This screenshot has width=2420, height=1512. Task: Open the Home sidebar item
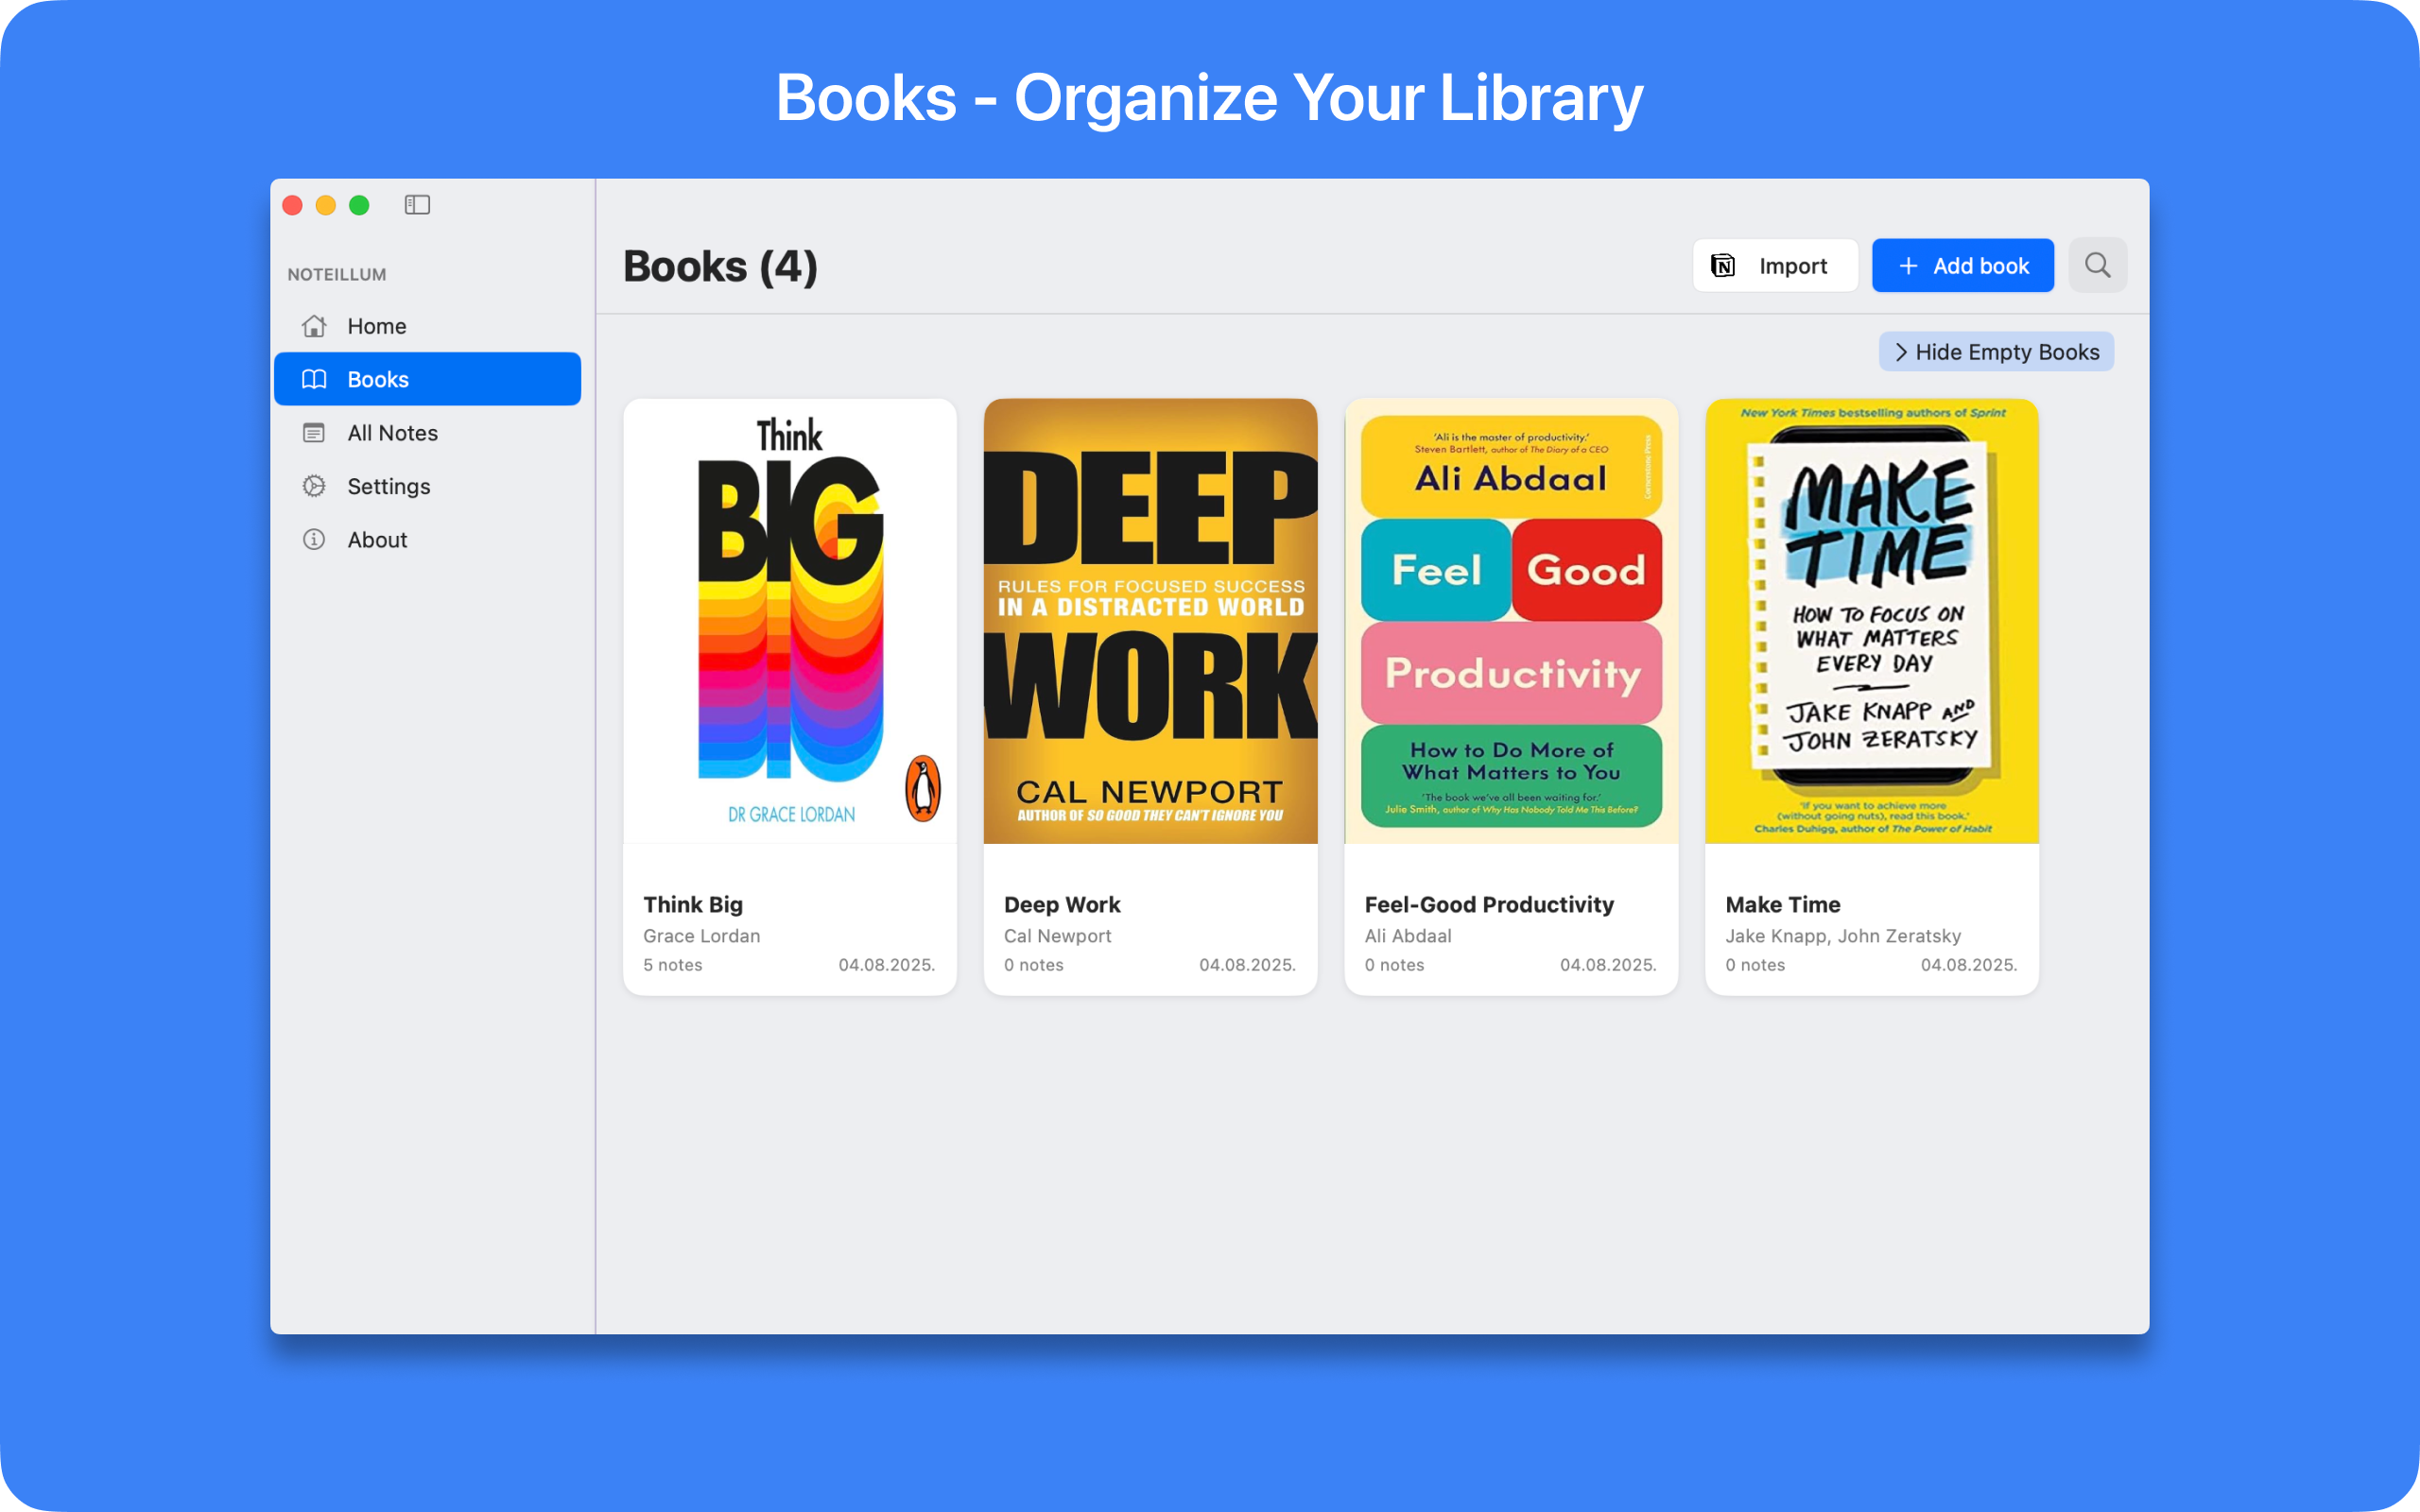coord(377,326)
